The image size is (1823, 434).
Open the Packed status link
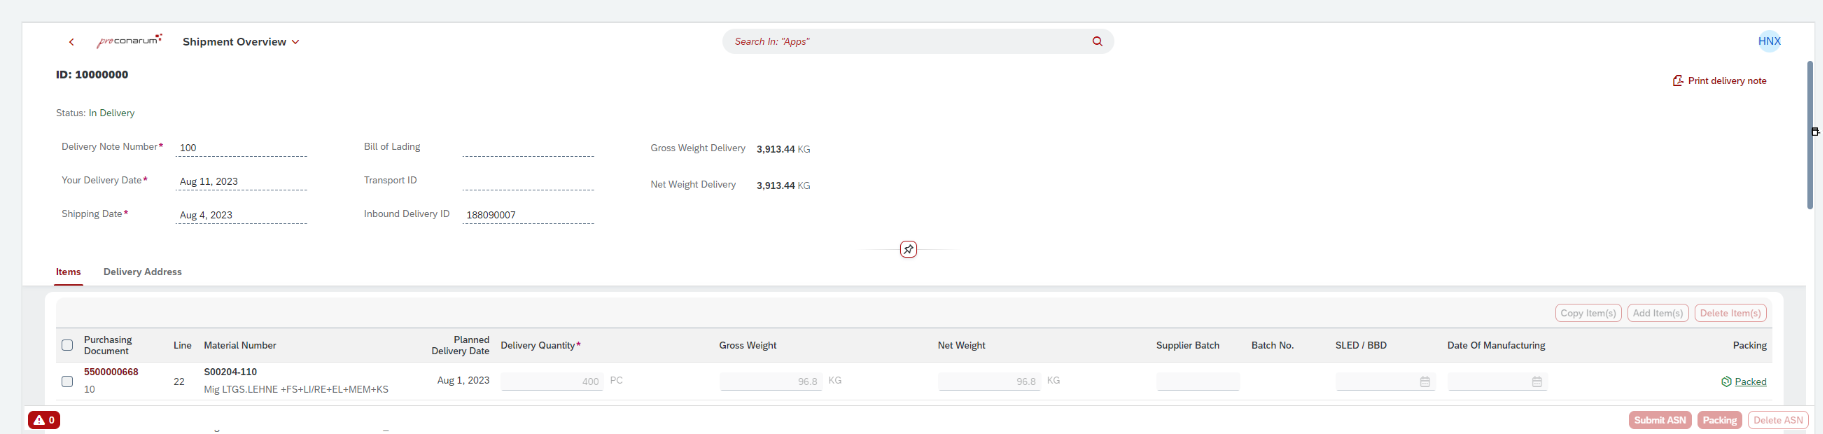pyautogui.click(x=1750, y=382)
